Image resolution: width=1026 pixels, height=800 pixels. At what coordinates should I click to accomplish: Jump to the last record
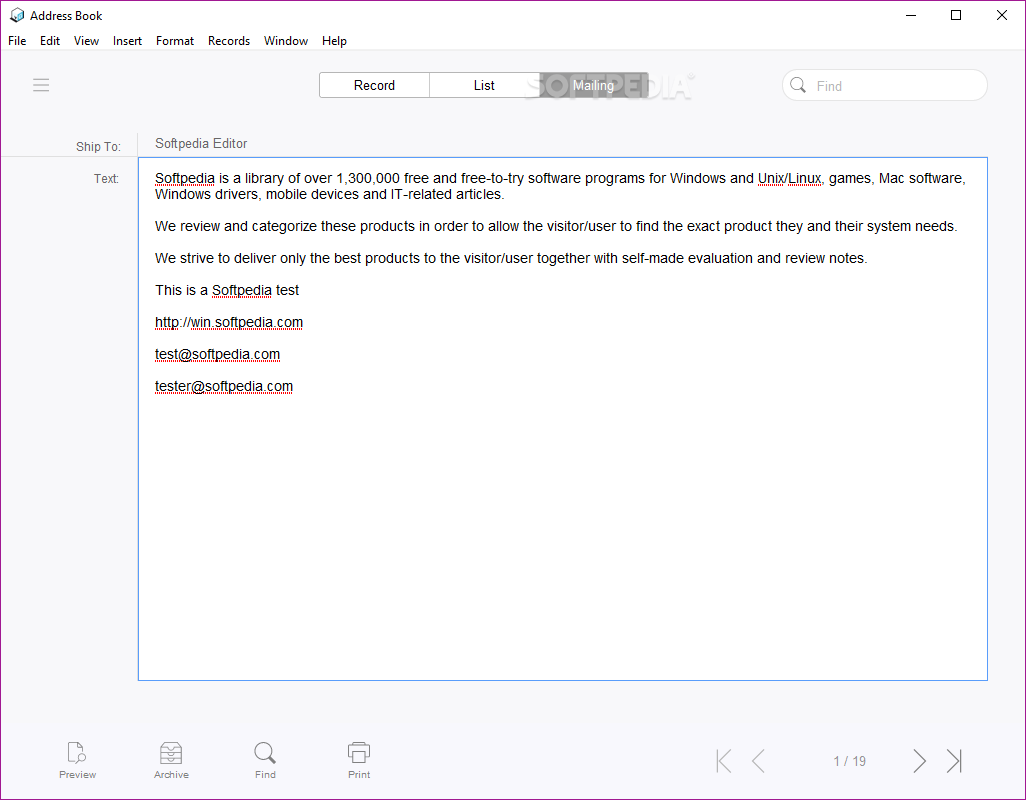tap(955, 761)
